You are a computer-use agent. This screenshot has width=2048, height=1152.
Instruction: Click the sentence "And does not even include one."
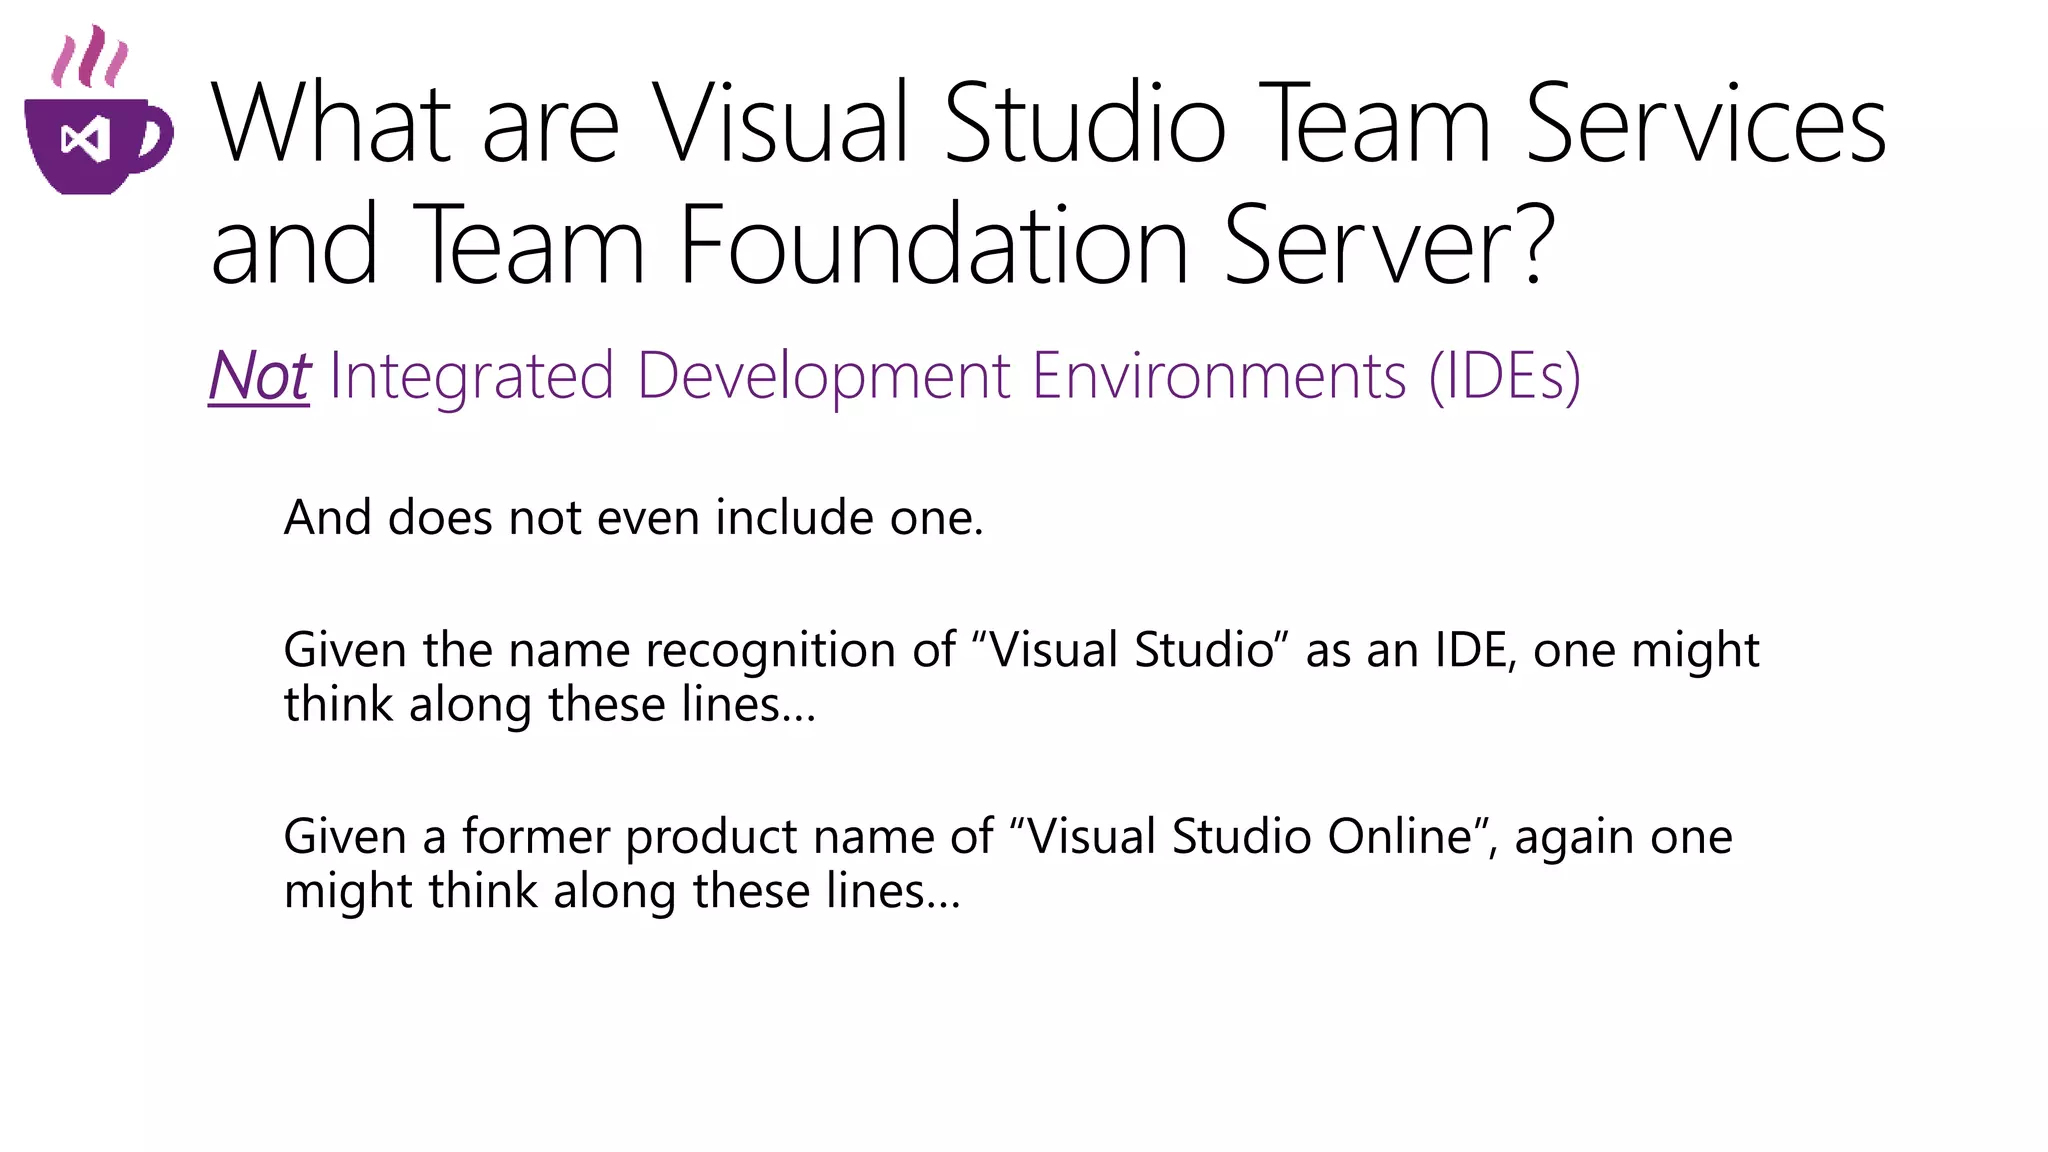tap(634, 518)
